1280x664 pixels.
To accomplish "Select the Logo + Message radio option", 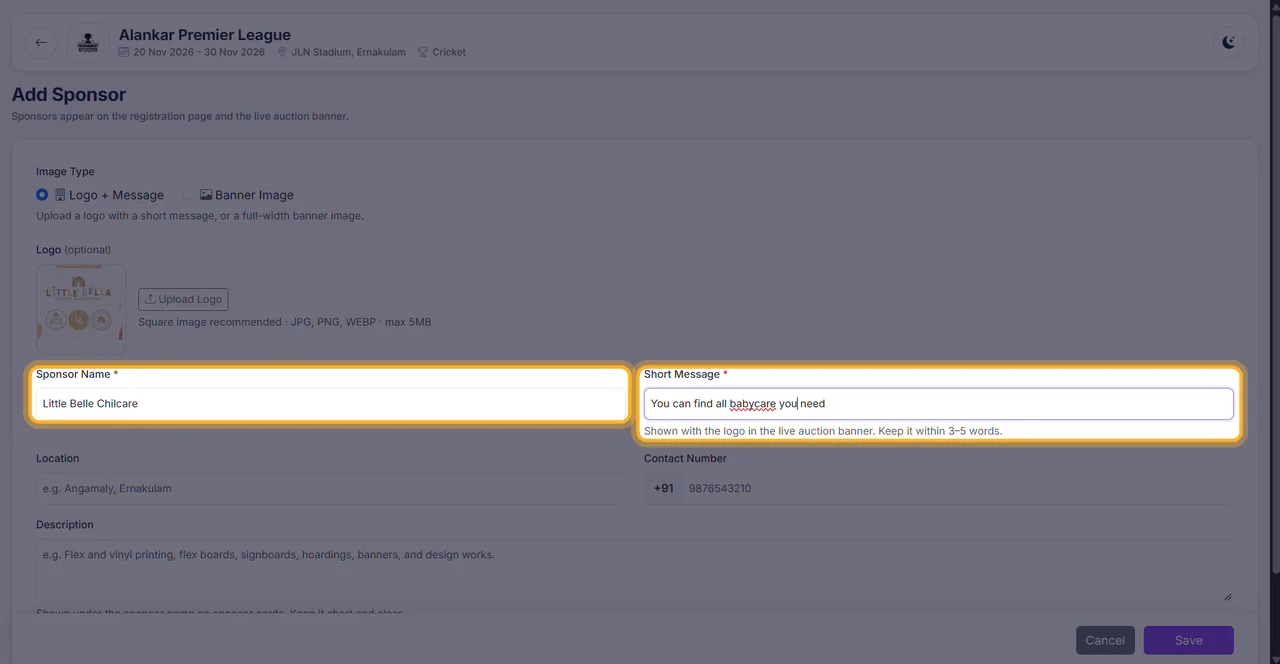I will tap(42, 195).
